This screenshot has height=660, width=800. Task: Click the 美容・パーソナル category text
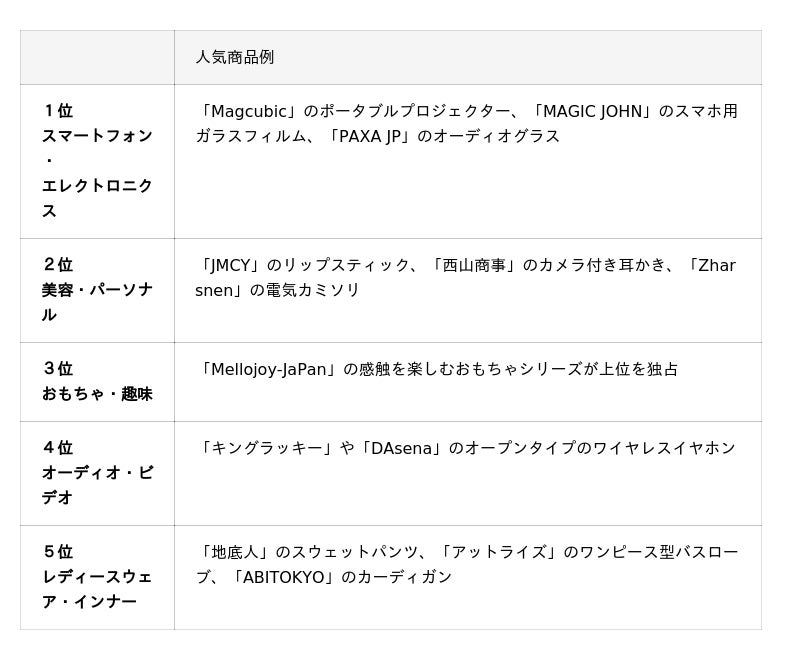tap(97, 302)
